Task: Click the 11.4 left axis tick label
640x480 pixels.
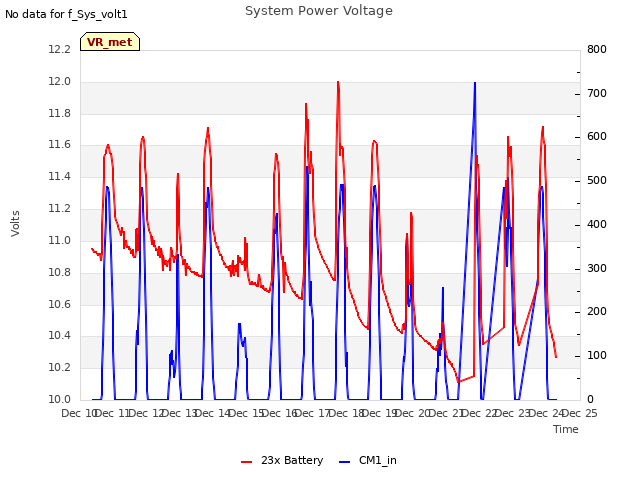Action: coord(60,176)
